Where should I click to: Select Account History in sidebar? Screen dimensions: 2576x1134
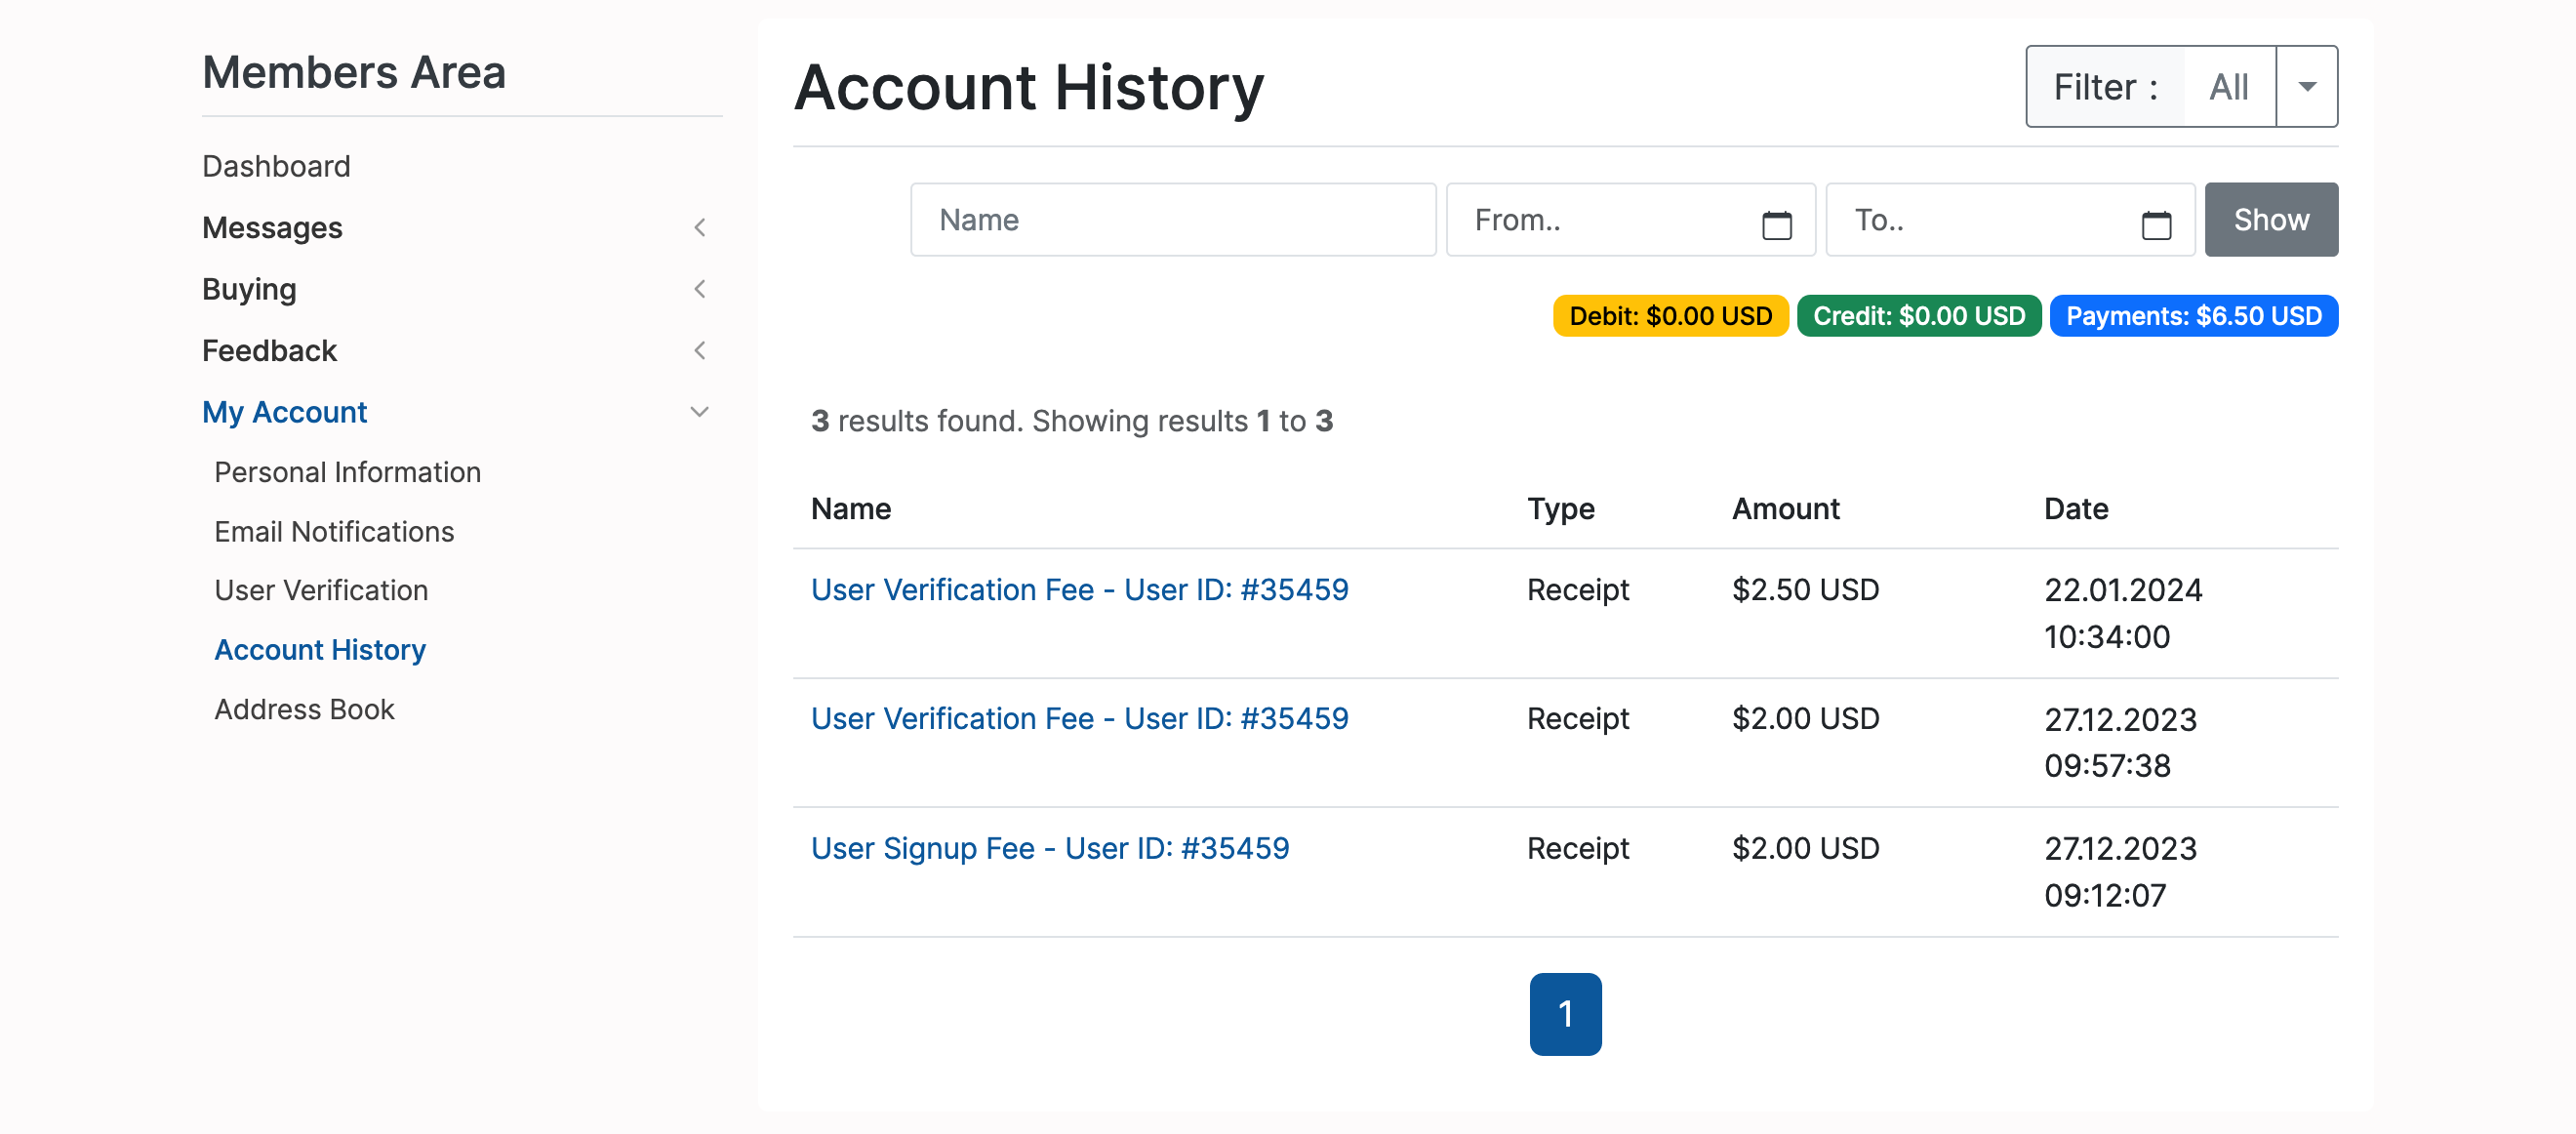pyautogui.click(x=320, y=650)
